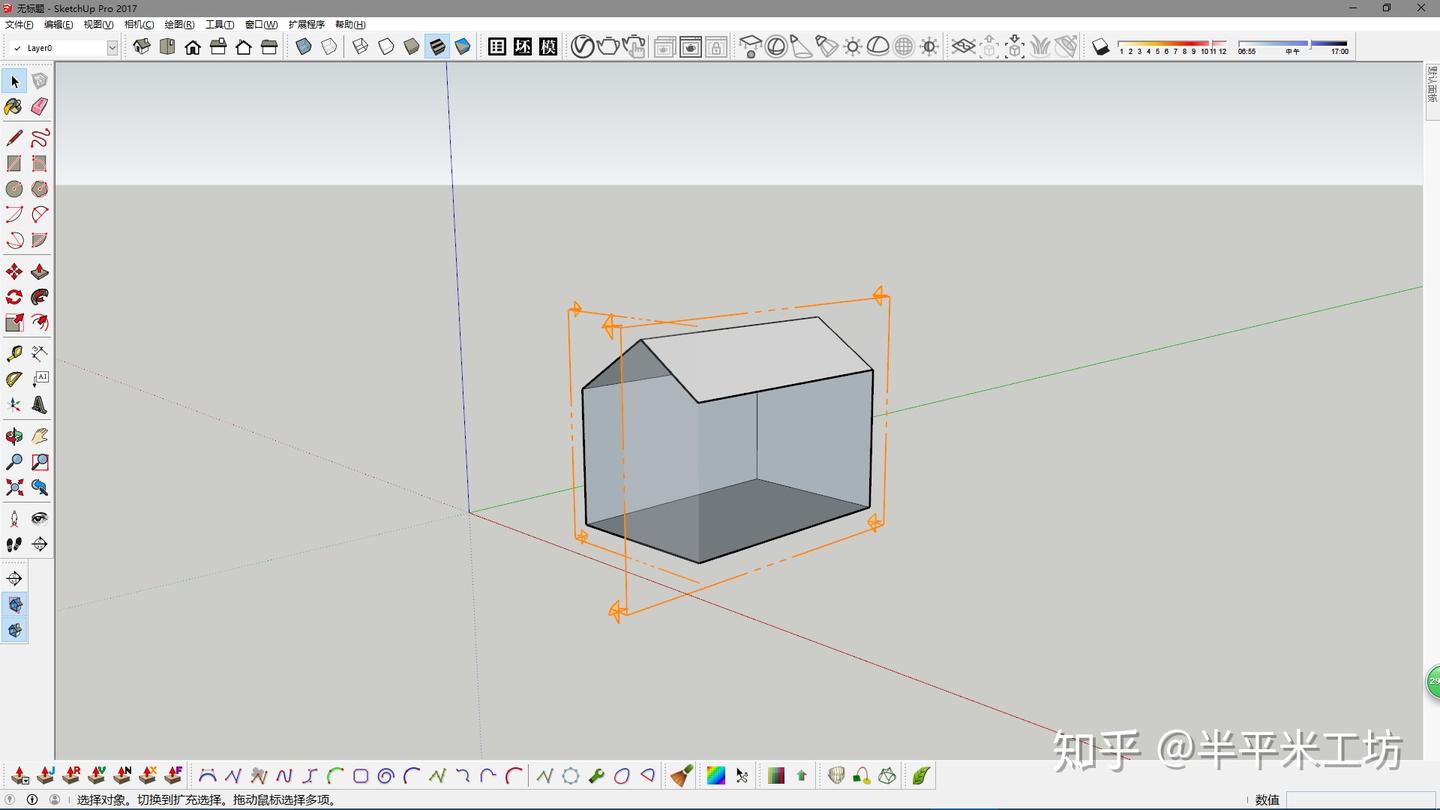Switch to the Iso standard view

coord(142,47)
